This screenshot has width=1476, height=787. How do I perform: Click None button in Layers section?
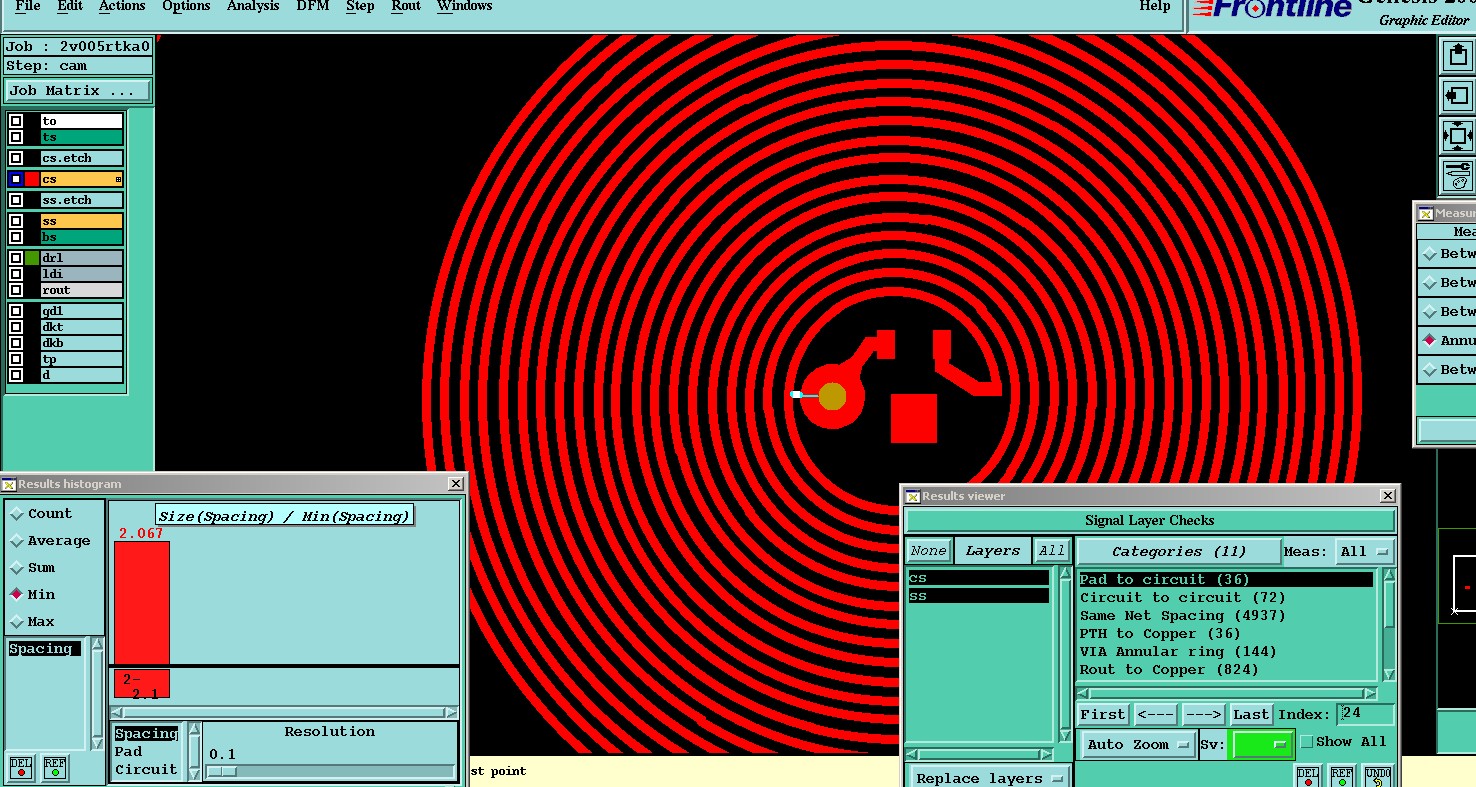[928, 551]
